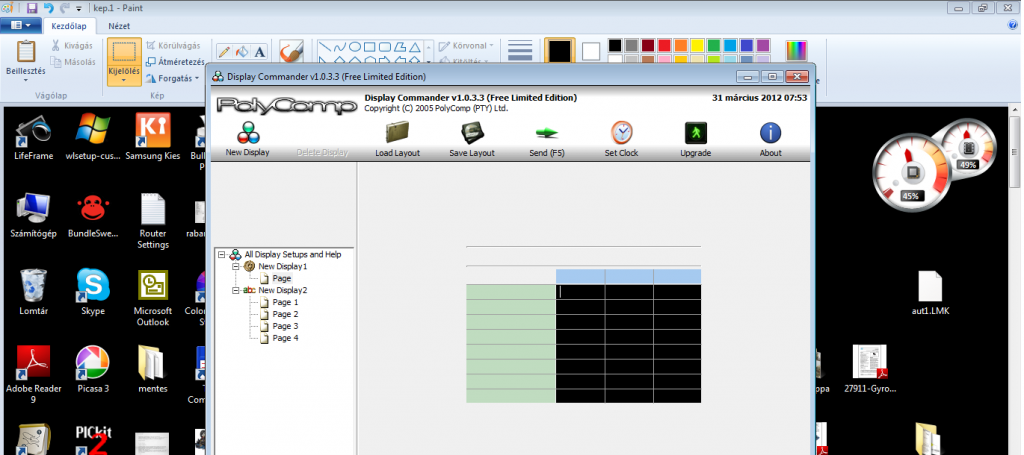Open the About info icon

tap(771, 133)
